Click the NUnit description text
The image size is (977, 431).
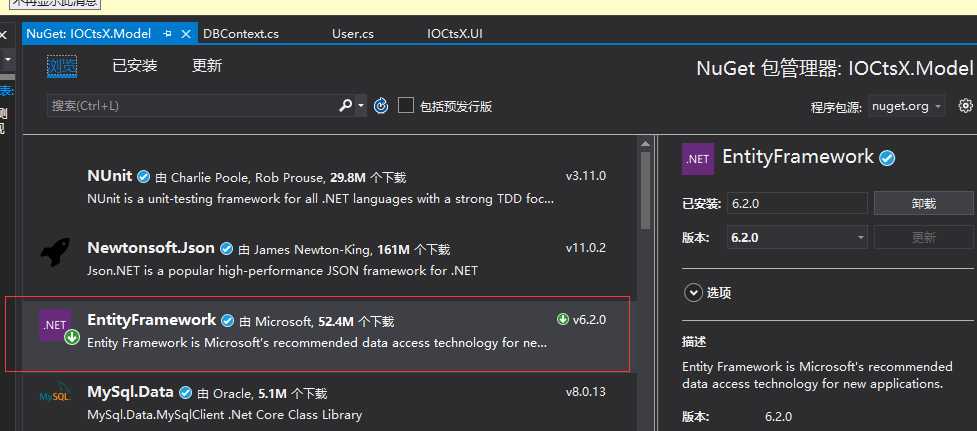point(320,199)
